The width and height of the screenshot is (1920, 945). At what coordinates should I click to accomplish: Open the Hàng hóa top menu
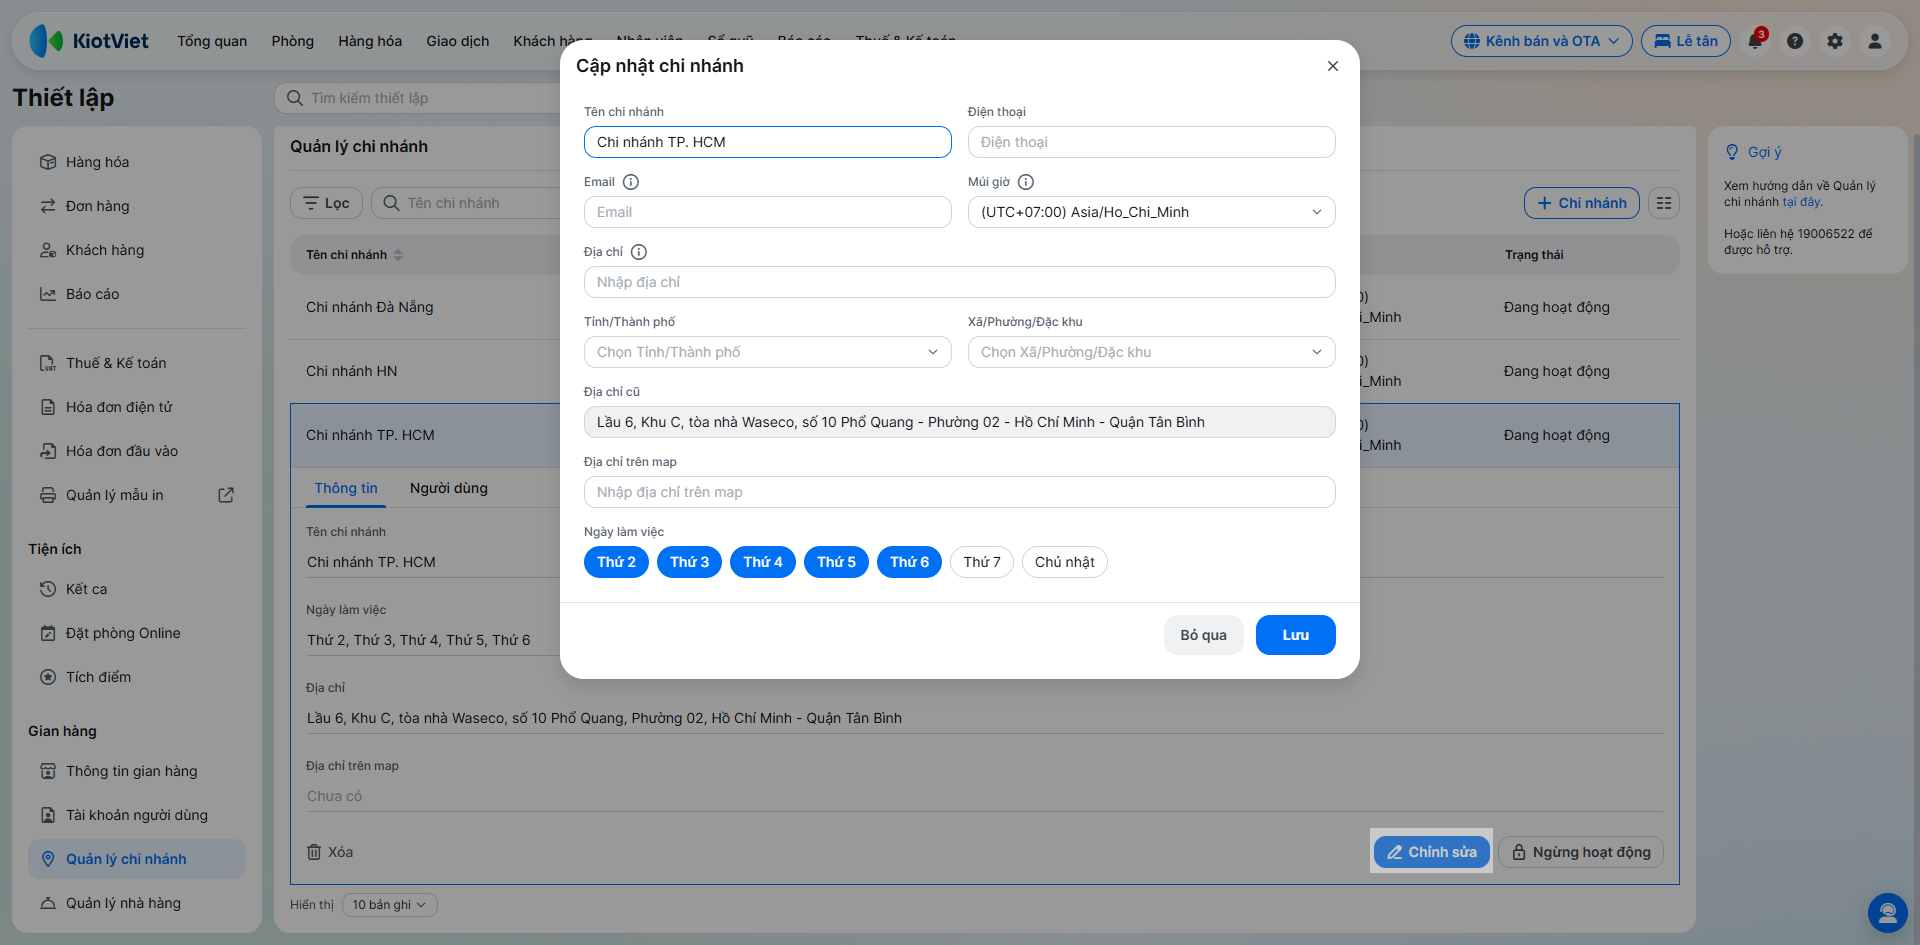coord(370,41)
